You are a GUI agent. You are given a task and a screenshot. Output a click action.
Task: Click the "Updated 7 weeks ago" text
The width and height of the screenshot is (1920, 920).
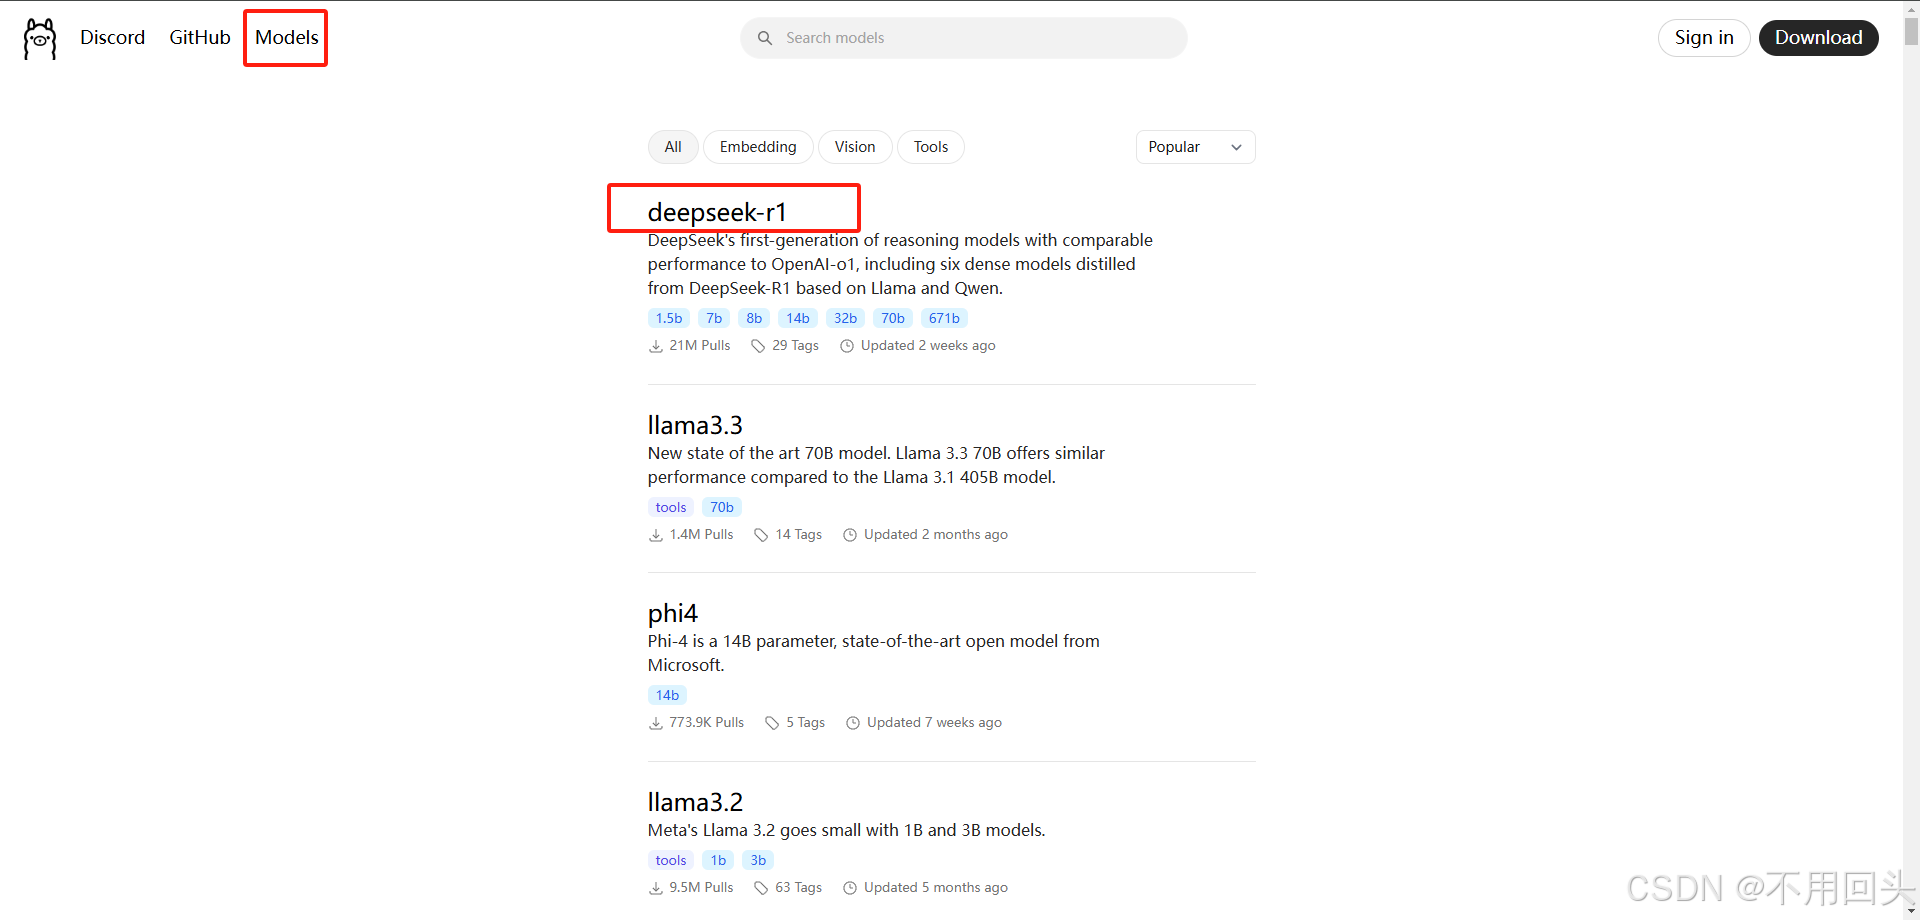(934, 723)
